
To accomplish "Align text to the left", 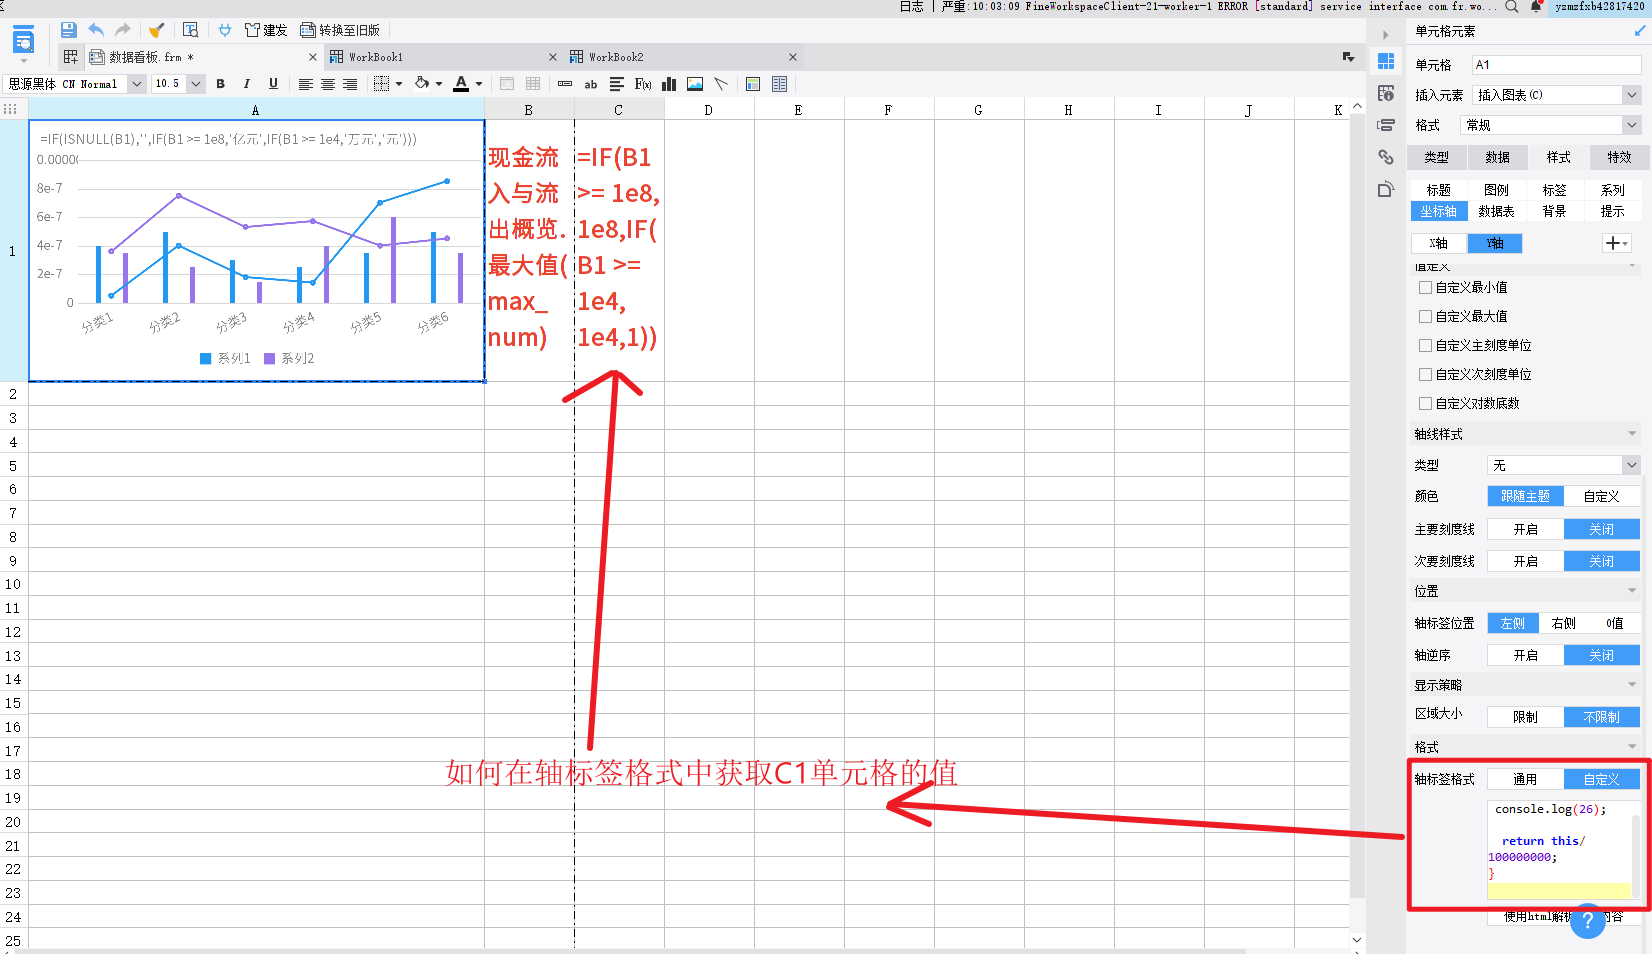I will [x=306, y=84].
